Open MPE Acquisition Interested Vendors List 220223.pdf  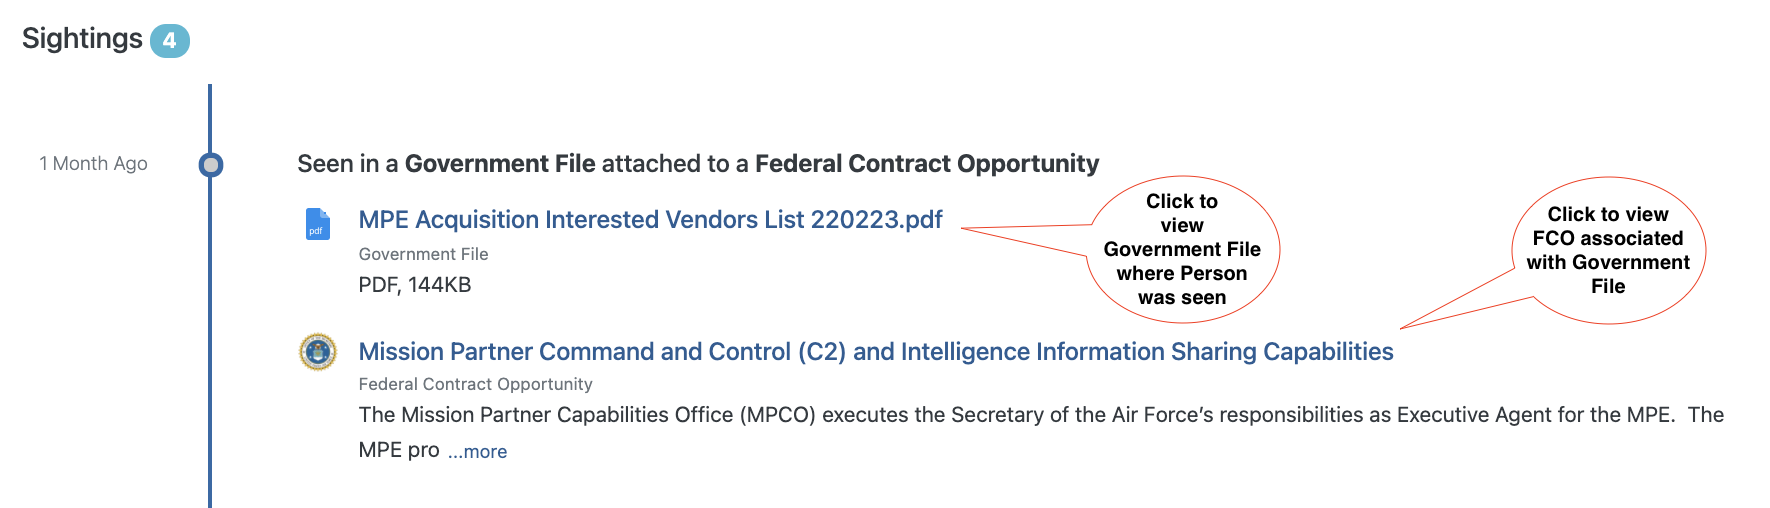point(650,220)
